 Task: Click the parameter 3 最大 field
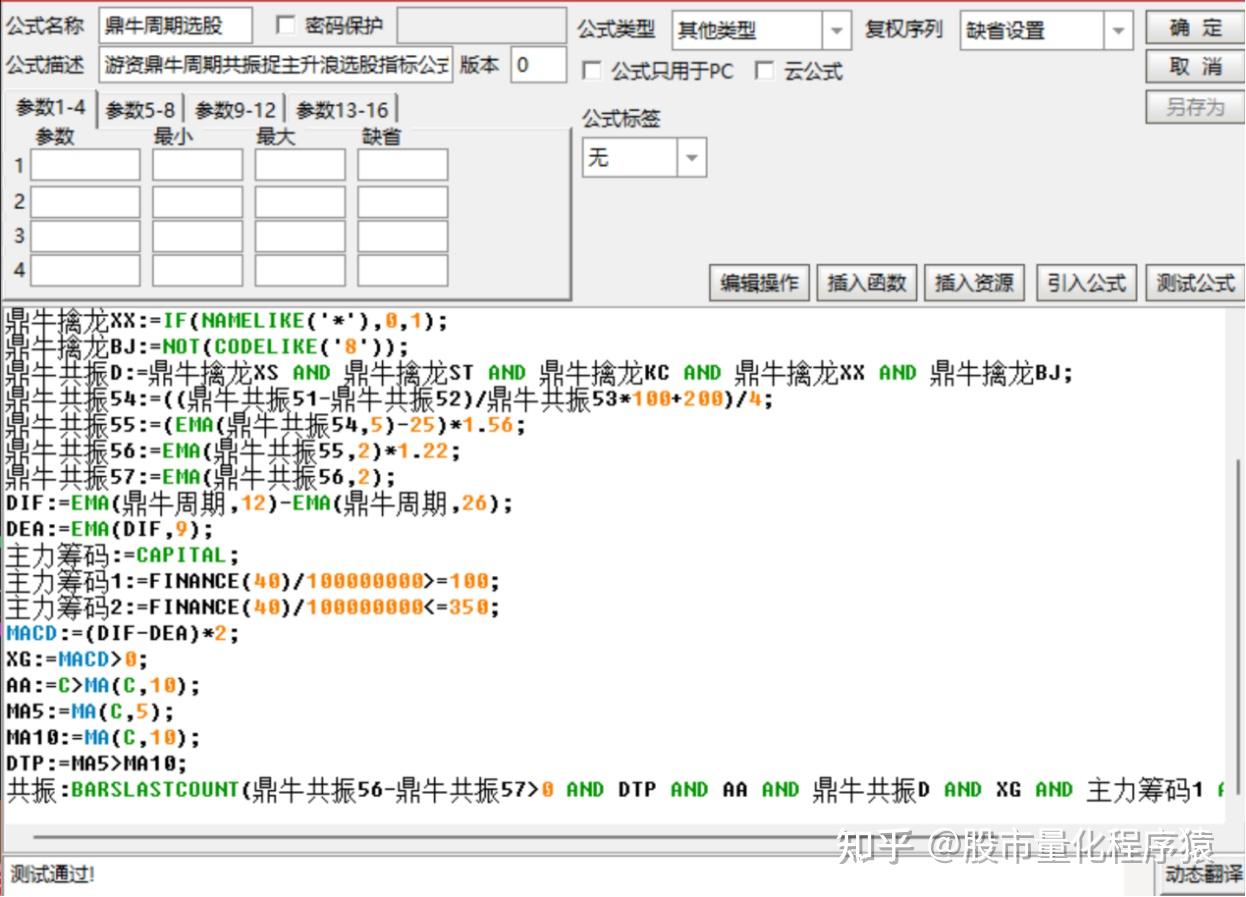299,236
